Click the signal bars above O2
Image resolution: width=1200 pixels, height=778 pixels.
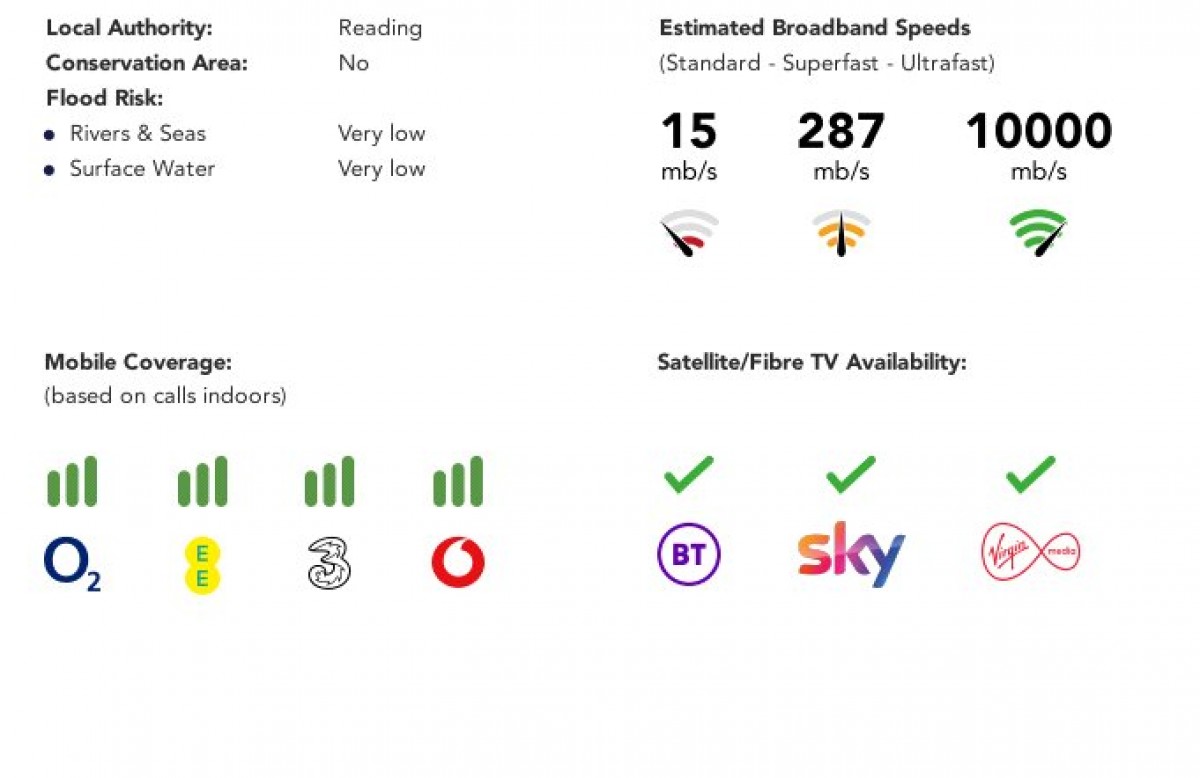point(72,481)
